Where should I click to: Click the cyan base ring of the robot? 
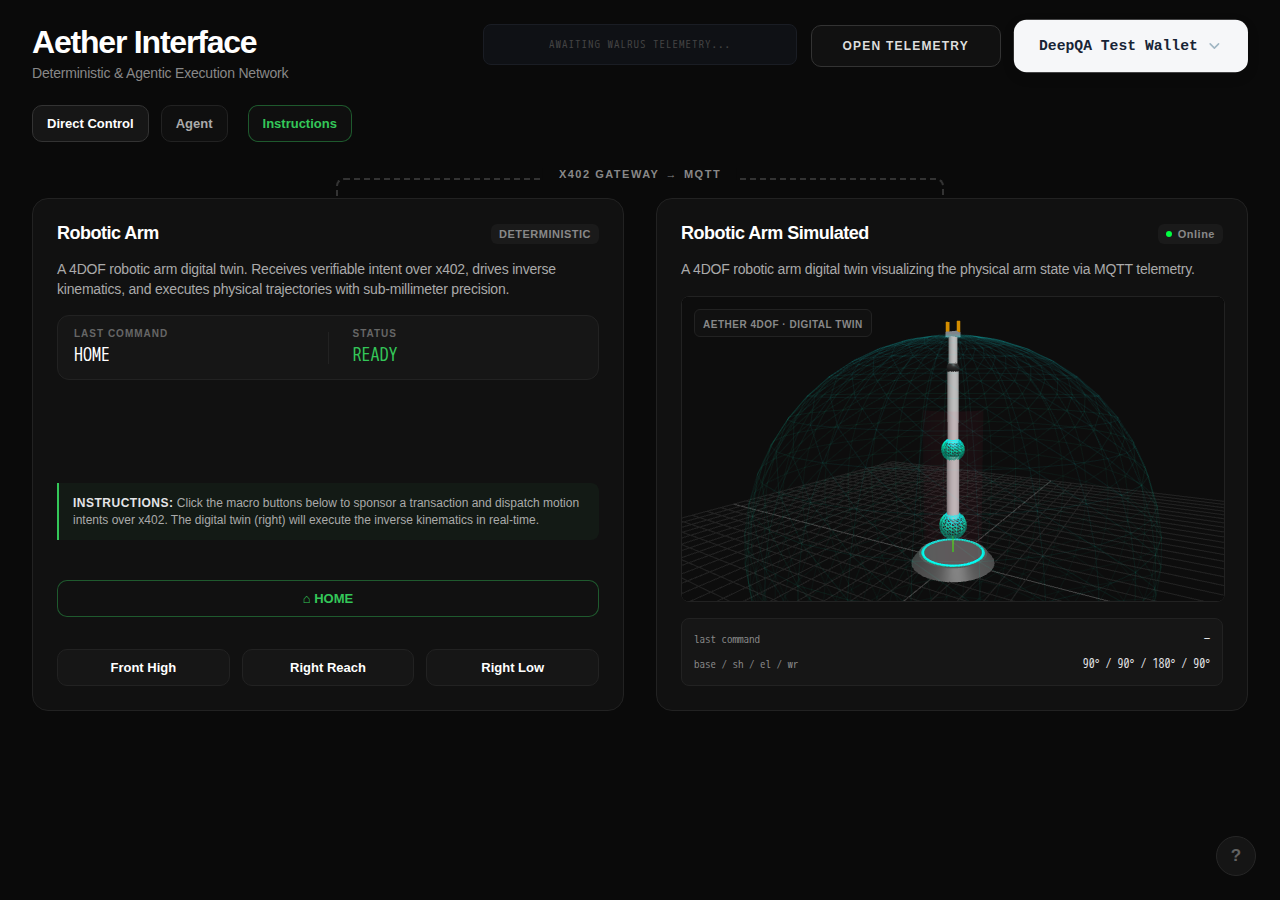953,552
